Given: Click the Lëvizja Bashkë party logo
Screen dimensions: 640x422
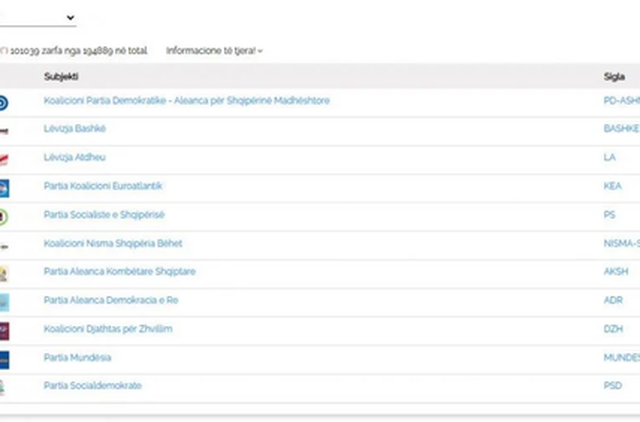Looking at the screenshot, I should click(x=4, y=131).
